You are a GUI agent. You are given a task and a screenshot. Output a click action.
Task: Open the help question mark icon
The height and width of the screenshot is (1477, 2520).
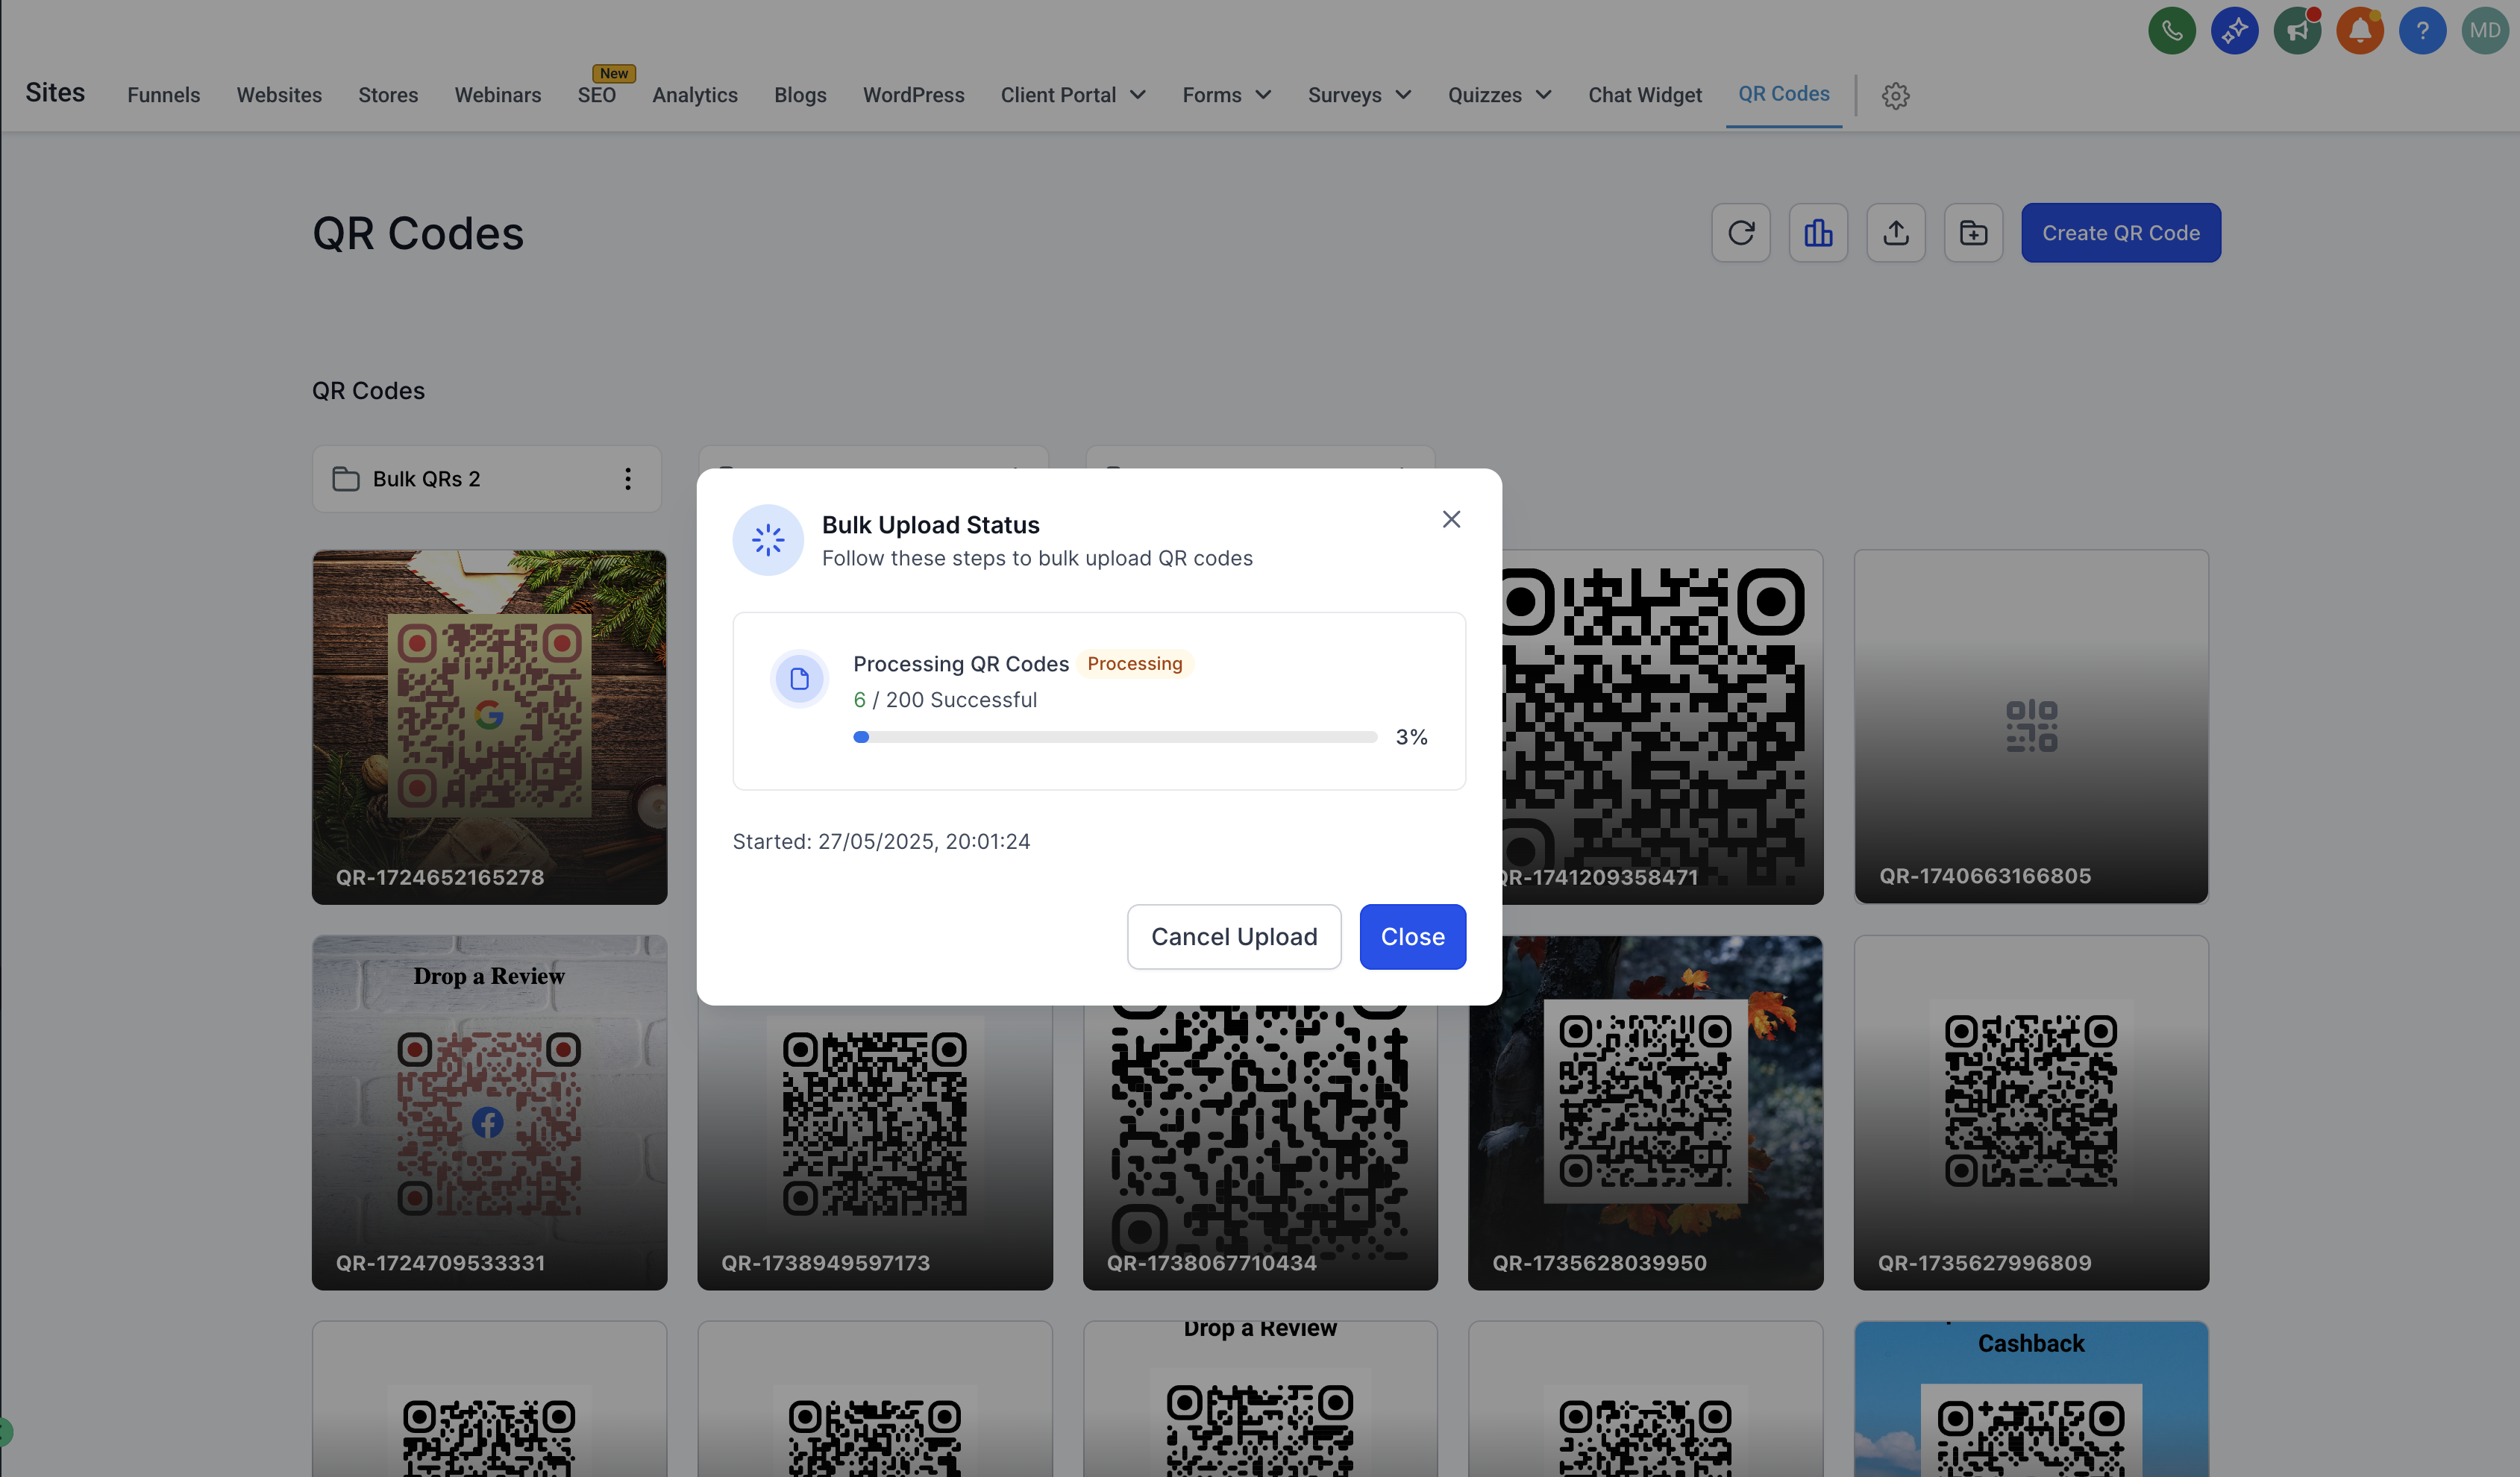pyautogui.click(x=2422, y=31)
